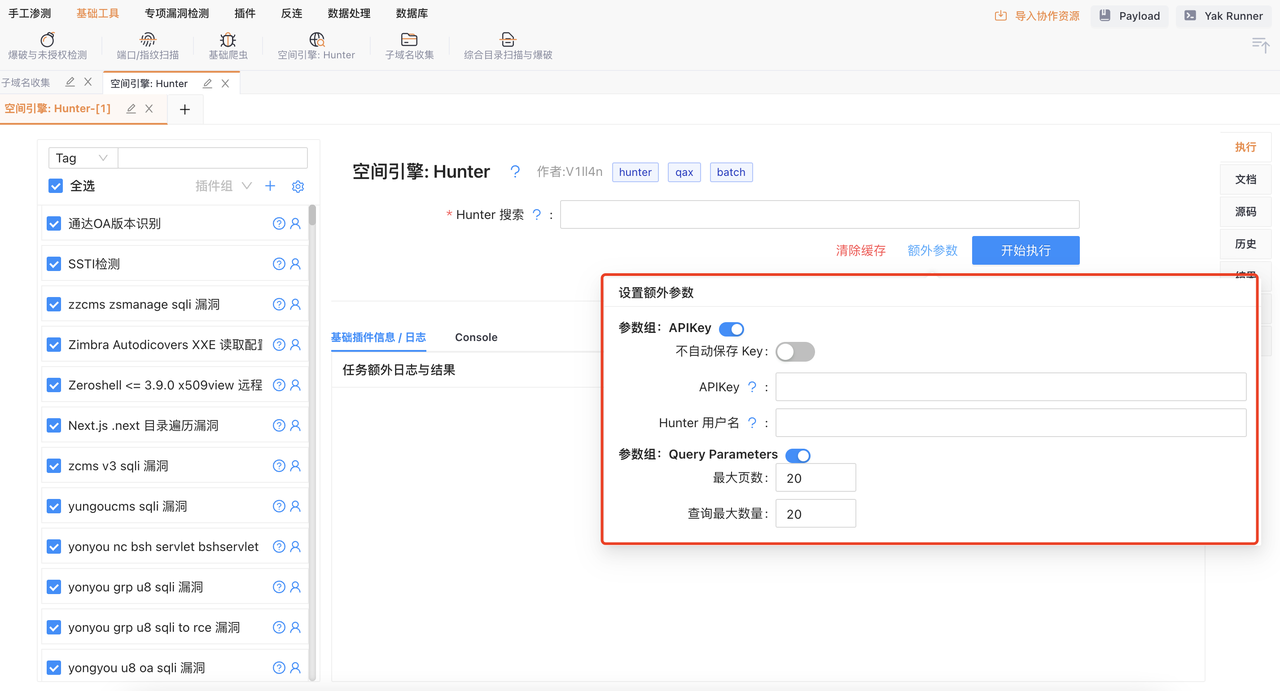Expand the 插件组 dropdown

point(223,186)
